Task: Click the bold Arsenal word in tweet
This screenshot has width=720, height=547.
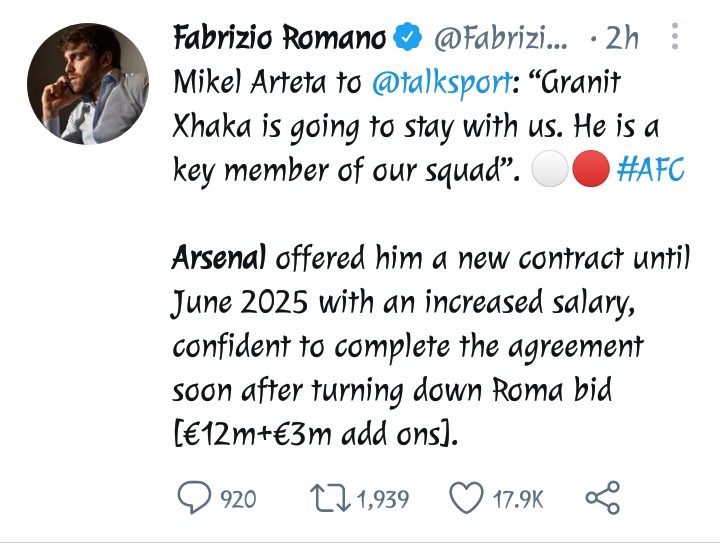Action: coord(219,257)
